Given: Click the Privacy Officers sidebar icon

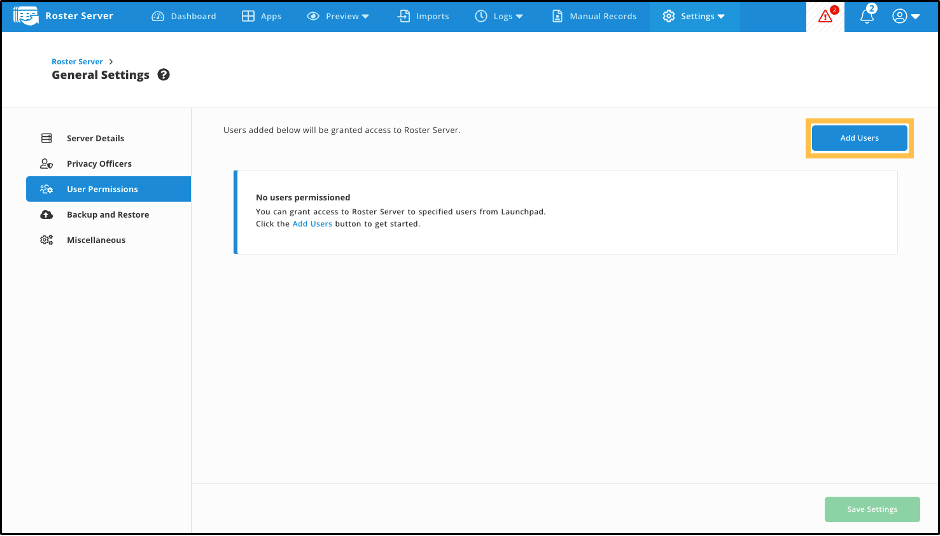Looking at the screenshot, I should click(x=46, y=164).
